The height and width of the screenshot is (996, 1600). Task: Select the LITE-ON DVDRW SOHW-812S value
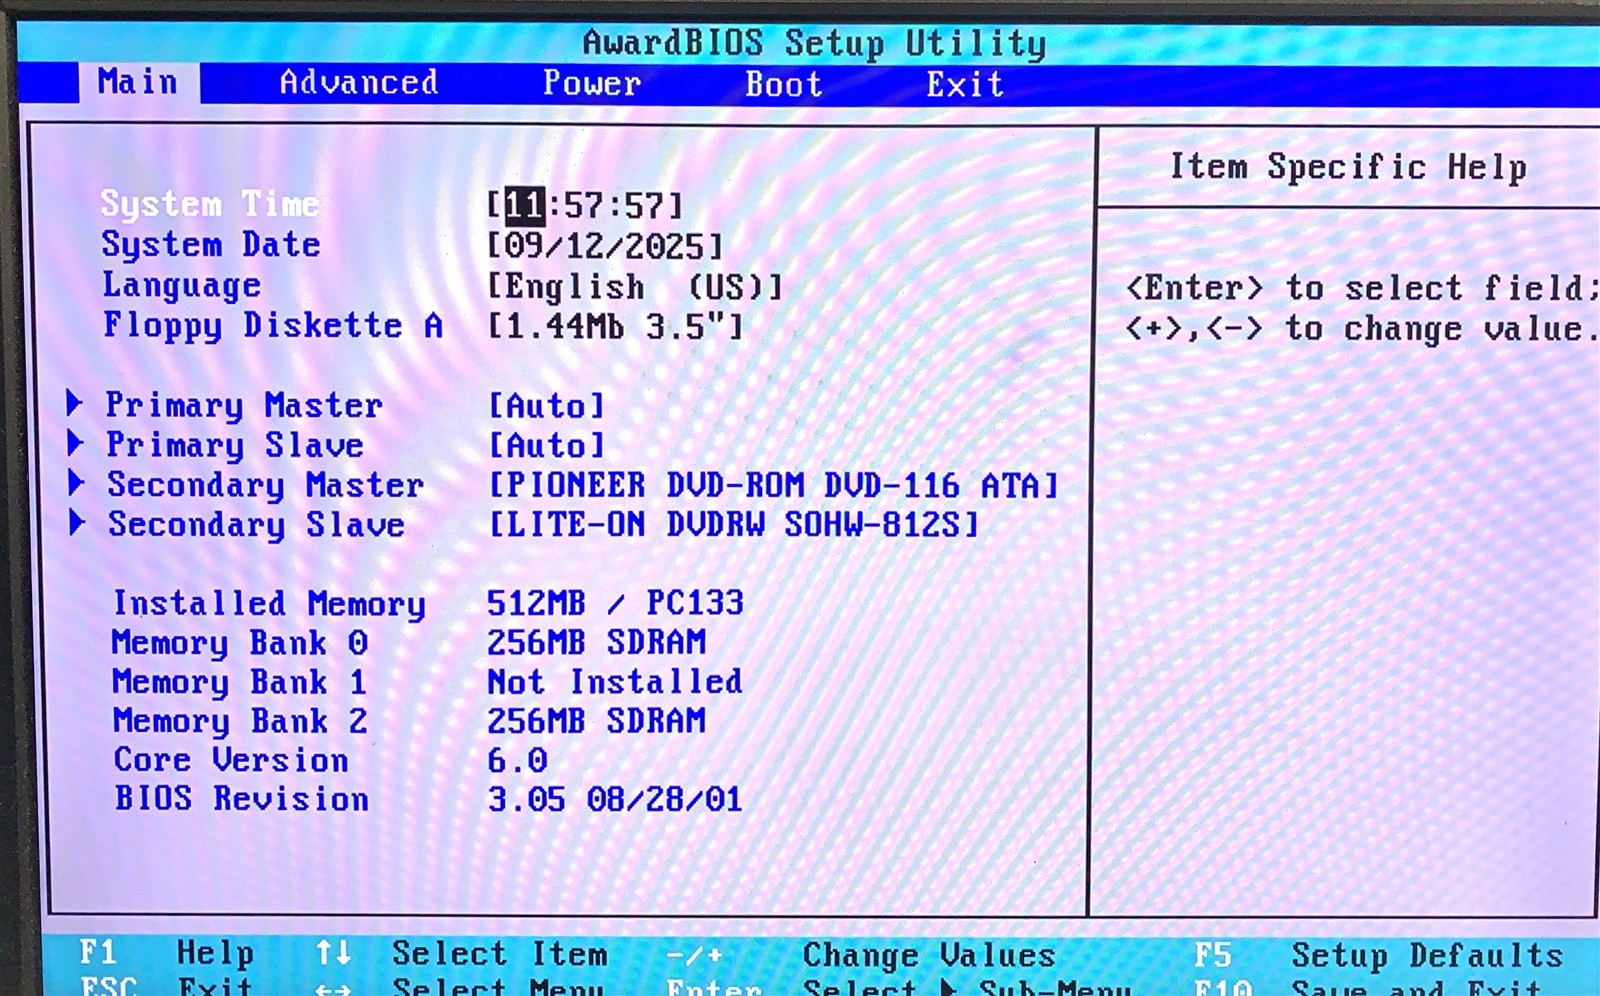click(733, 524)
